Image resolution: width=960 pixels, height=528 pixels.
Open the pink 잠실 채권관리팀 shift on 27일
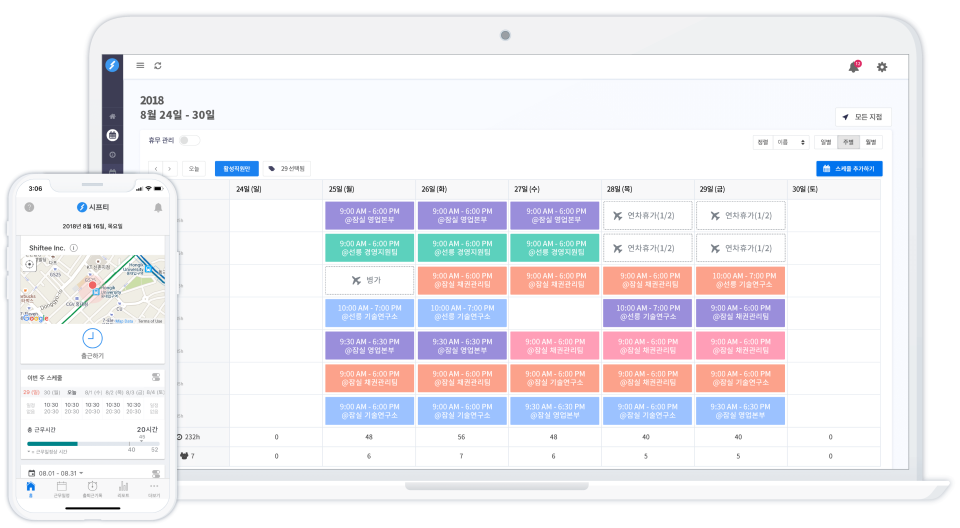555,346
